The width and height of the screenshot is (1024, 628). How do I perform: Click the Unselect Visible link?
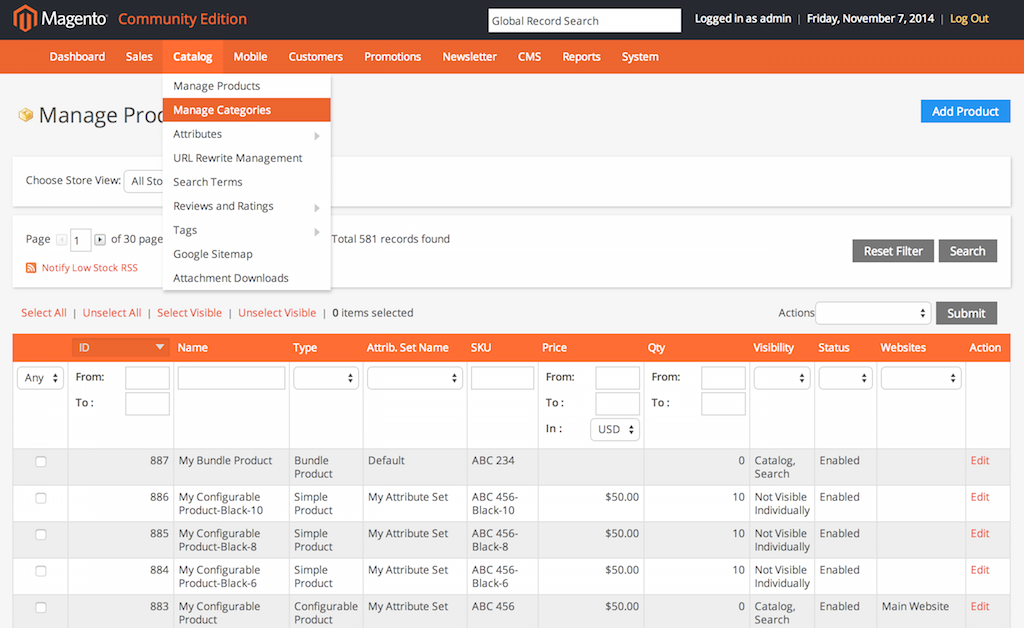[277, 313]
